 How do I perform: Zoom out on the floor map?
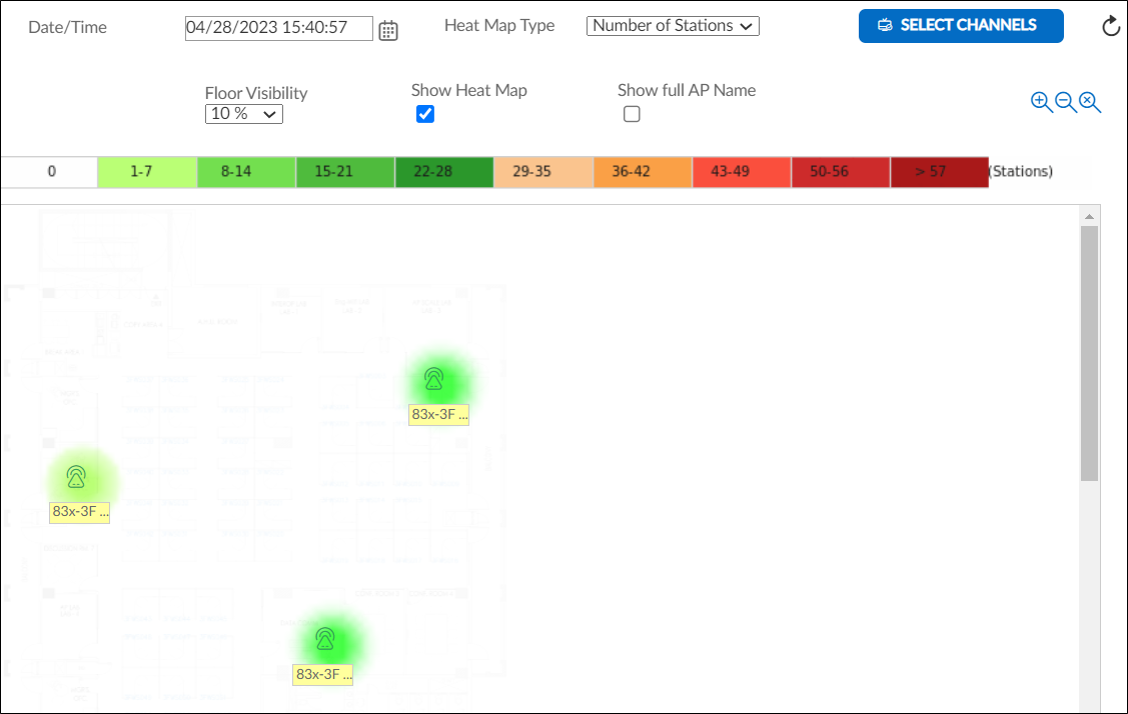1064,101
